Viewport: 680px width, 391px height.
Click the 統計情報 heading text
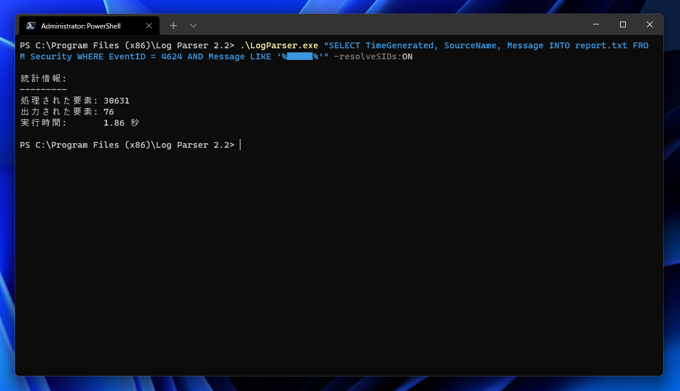pos(43,78)
